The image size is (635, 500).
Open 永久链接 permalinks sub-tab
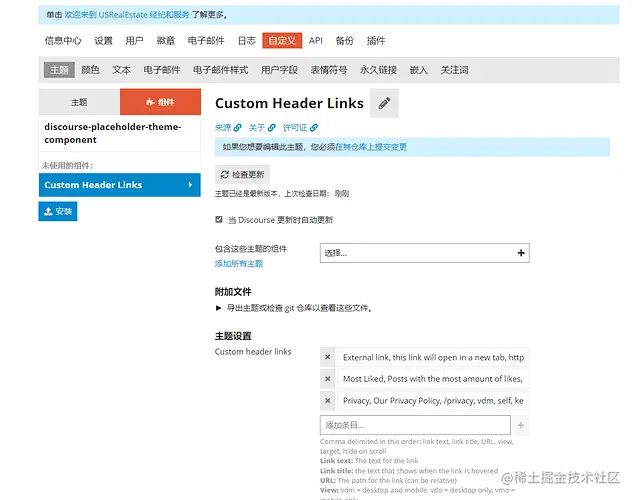tap(378, 70)
